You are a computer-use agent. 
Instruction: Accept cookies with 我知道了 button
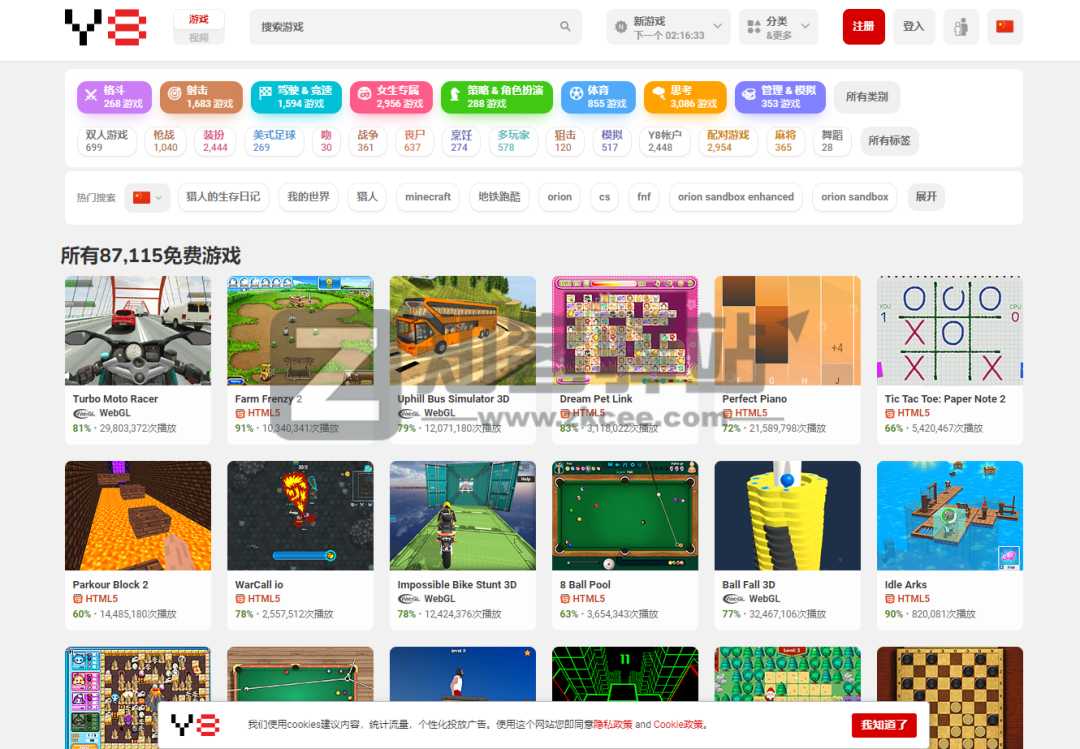pos(883,724)
